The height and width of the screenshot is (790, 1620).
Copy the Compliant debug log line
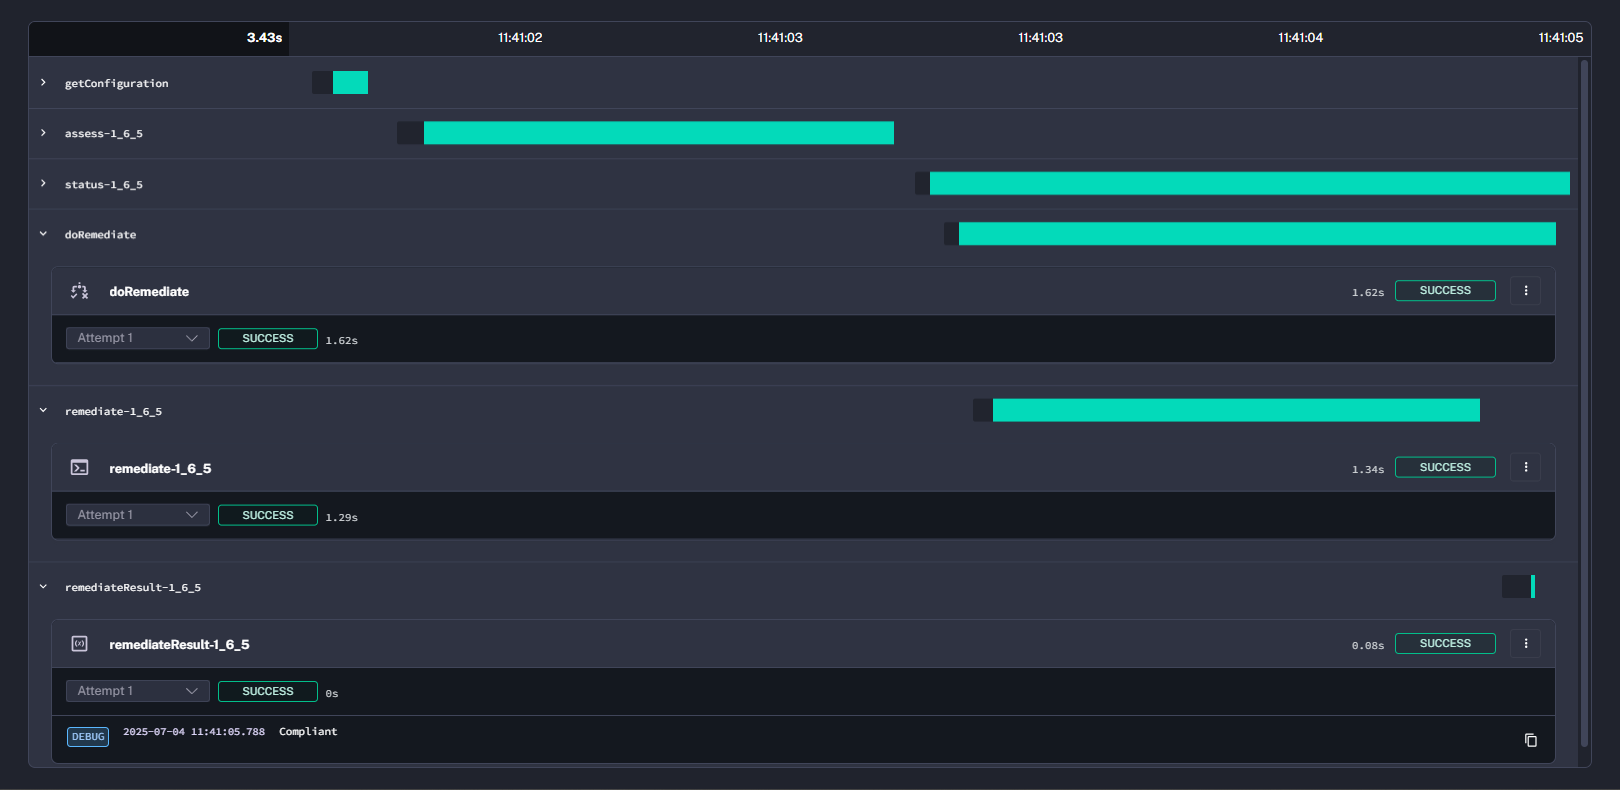click(x=1530, y=740)
